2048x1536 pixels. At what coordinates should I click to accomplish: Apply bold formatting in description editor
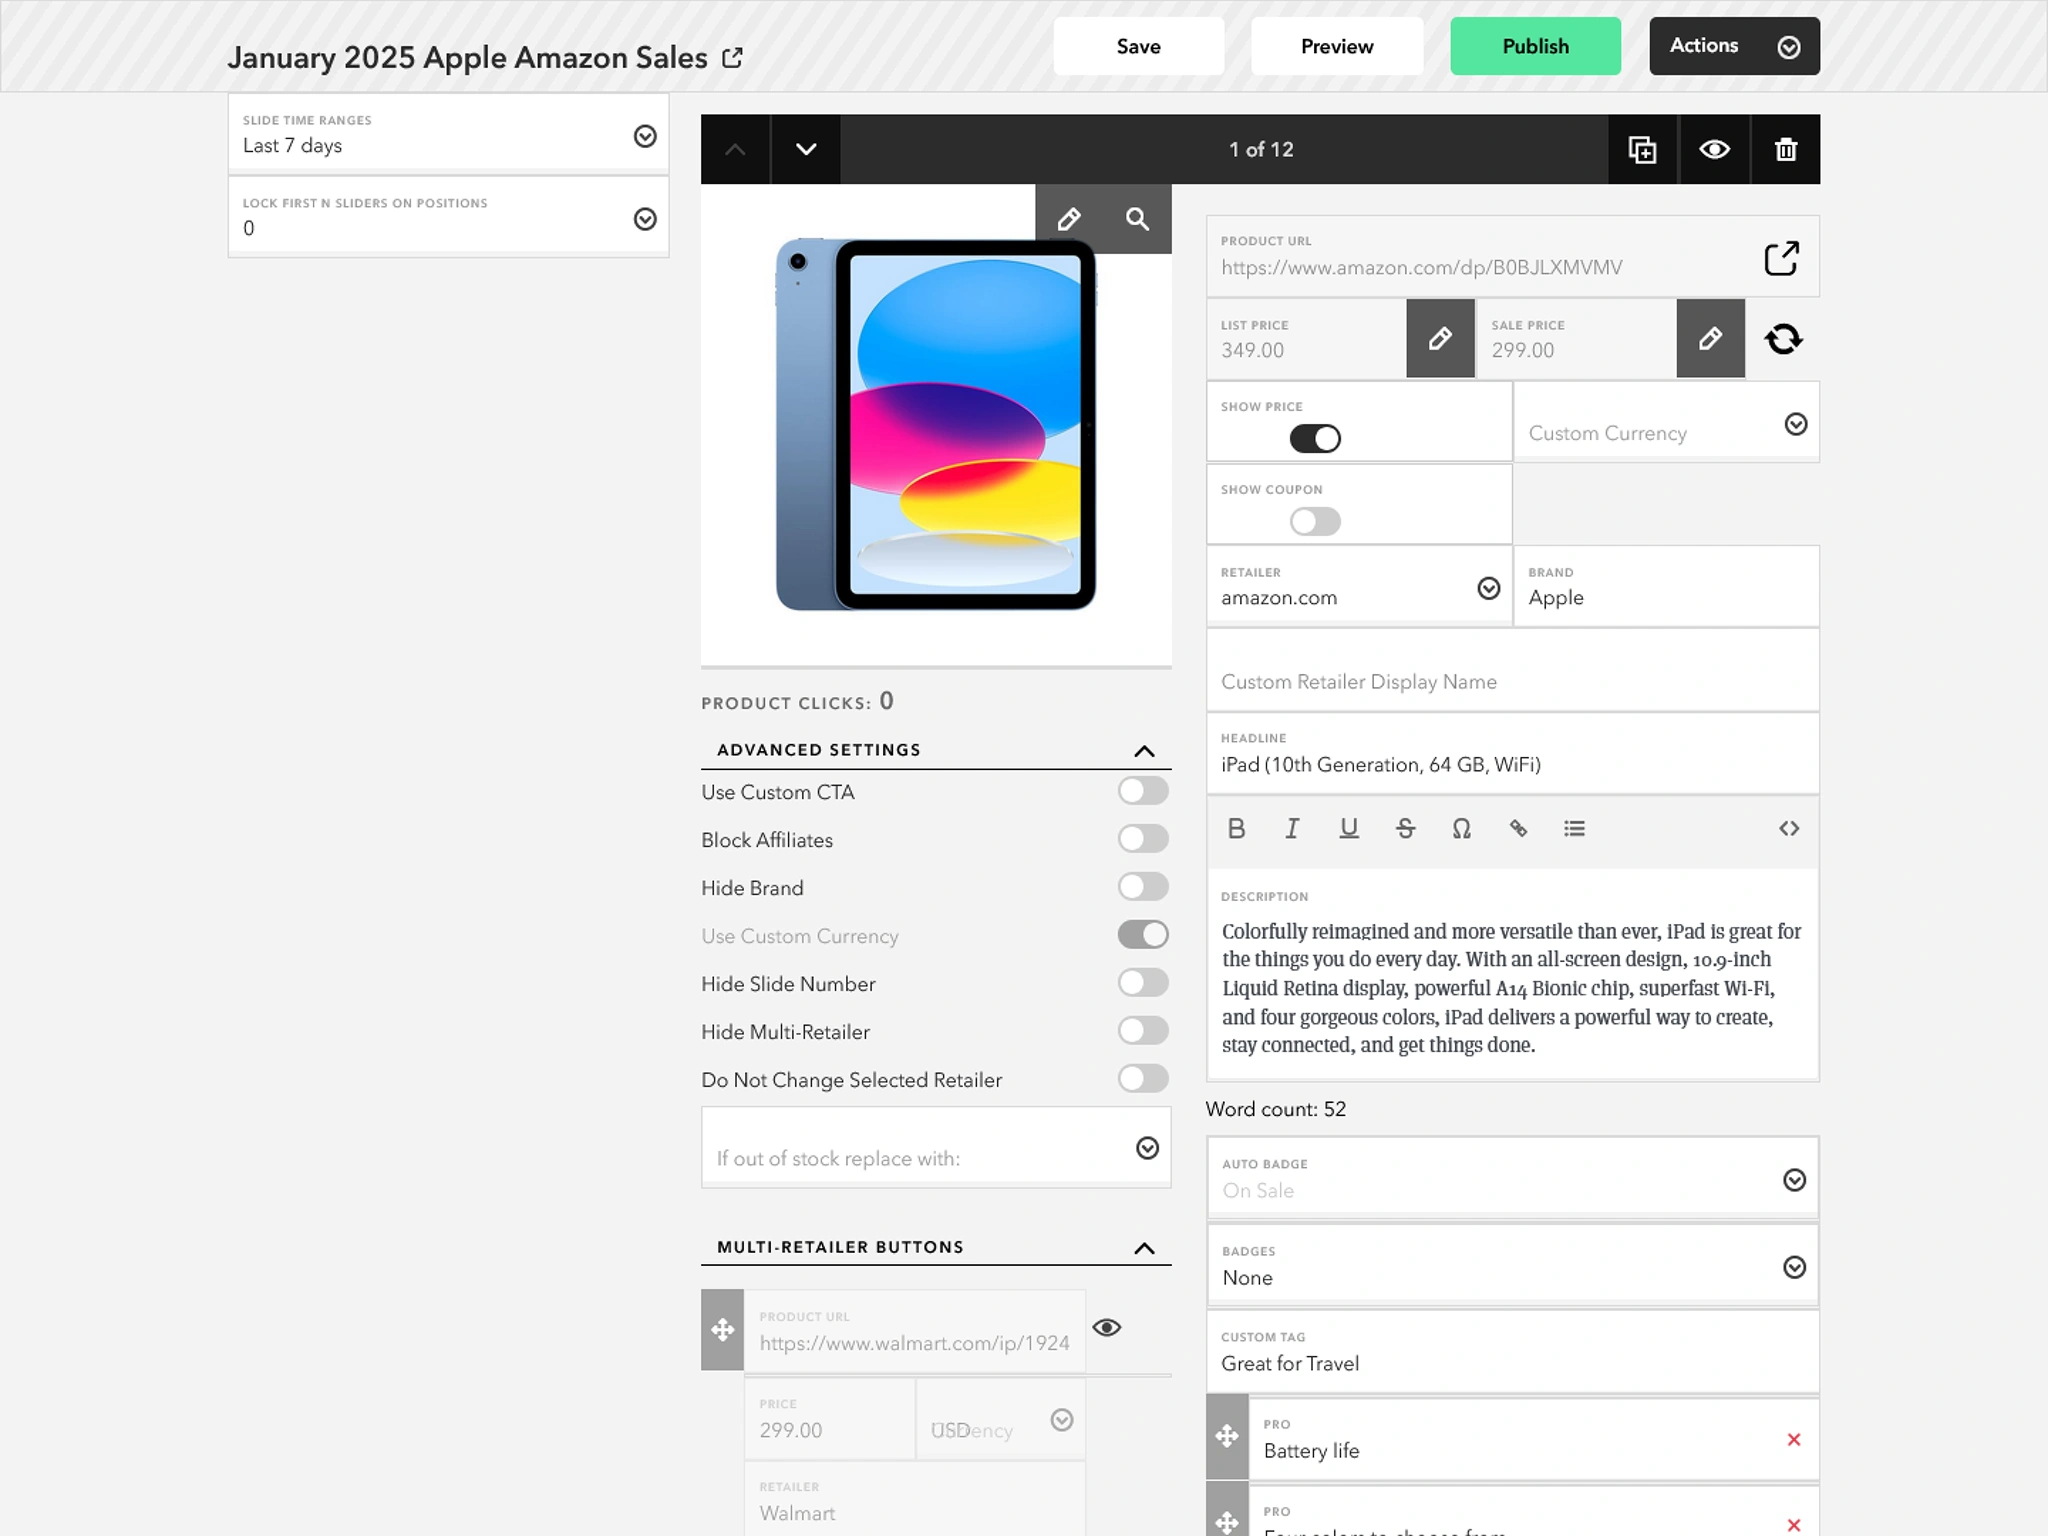[x=1236, y=828]
